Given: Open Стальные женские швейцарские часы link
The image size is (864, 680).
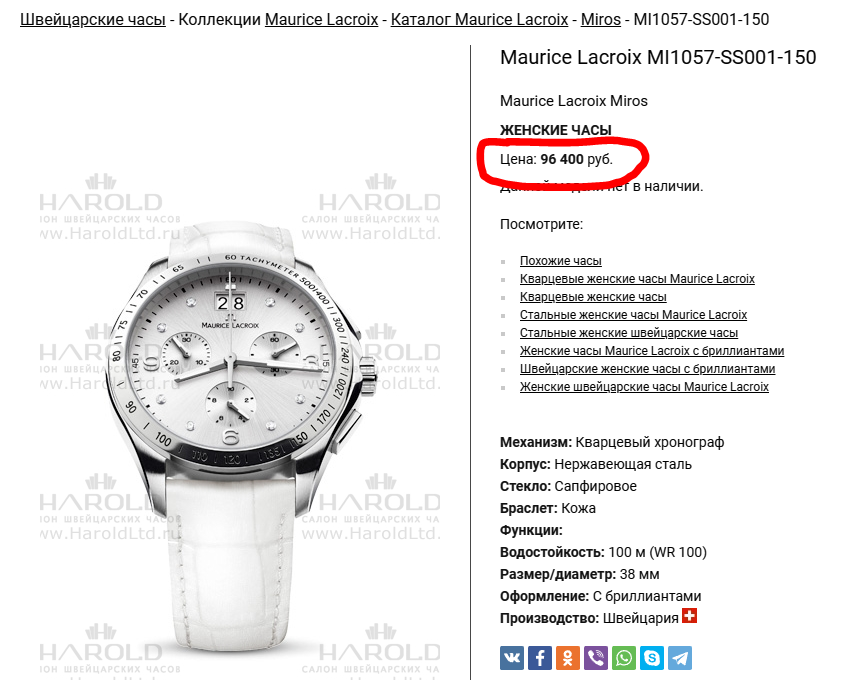Looking at the screenshot, I should point(629,333).
